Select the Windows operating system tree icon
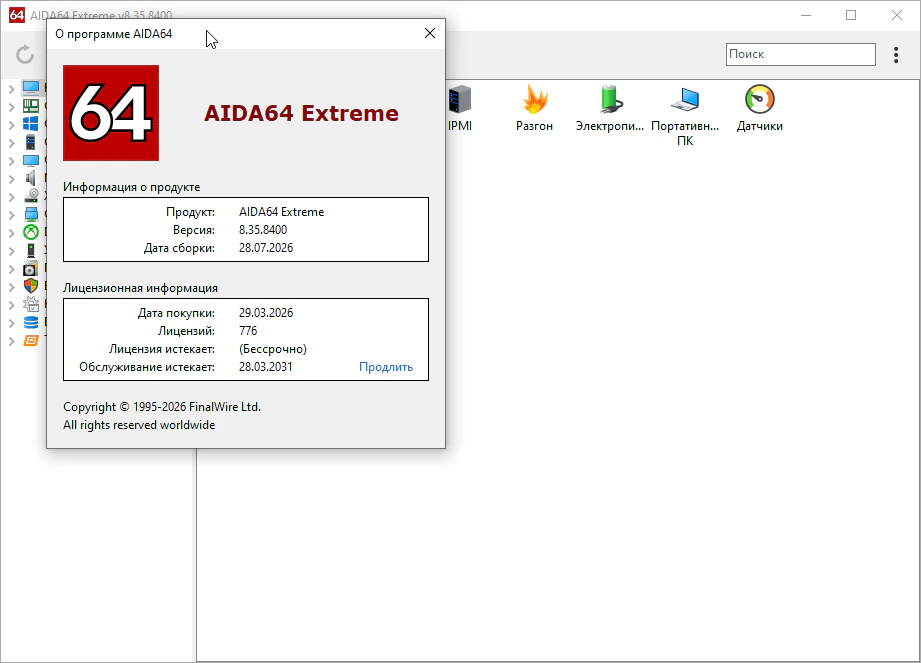Image resolution: width=921 pixels, height=663 pixels. (x=31, y=124)
